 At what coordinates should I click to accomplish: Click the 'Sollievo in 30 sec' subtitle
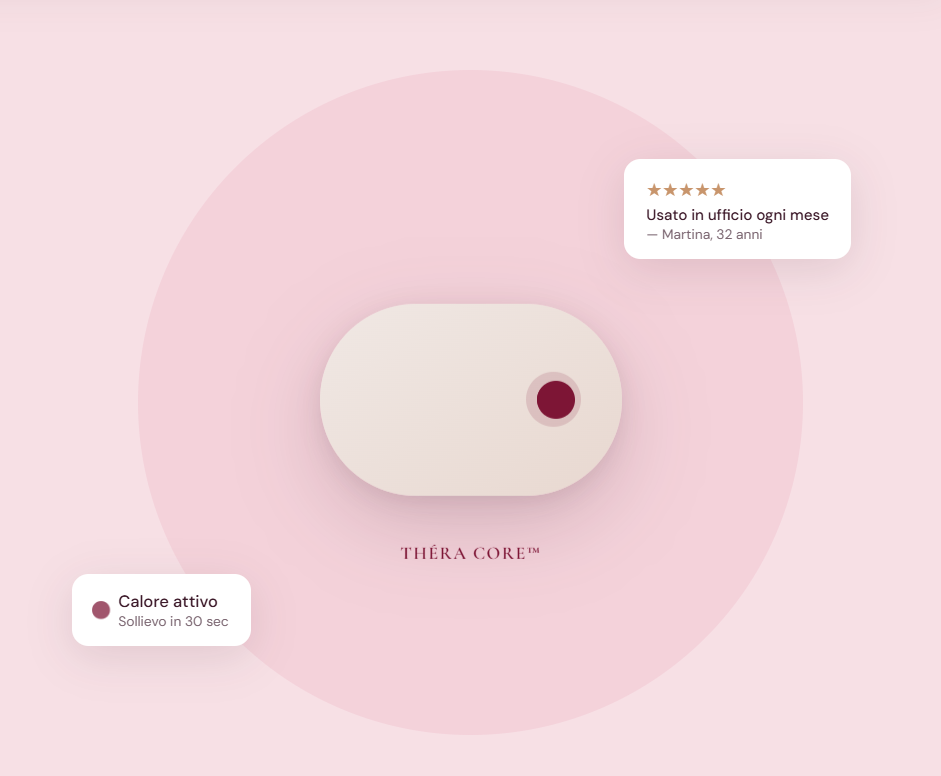coord(173,621)
